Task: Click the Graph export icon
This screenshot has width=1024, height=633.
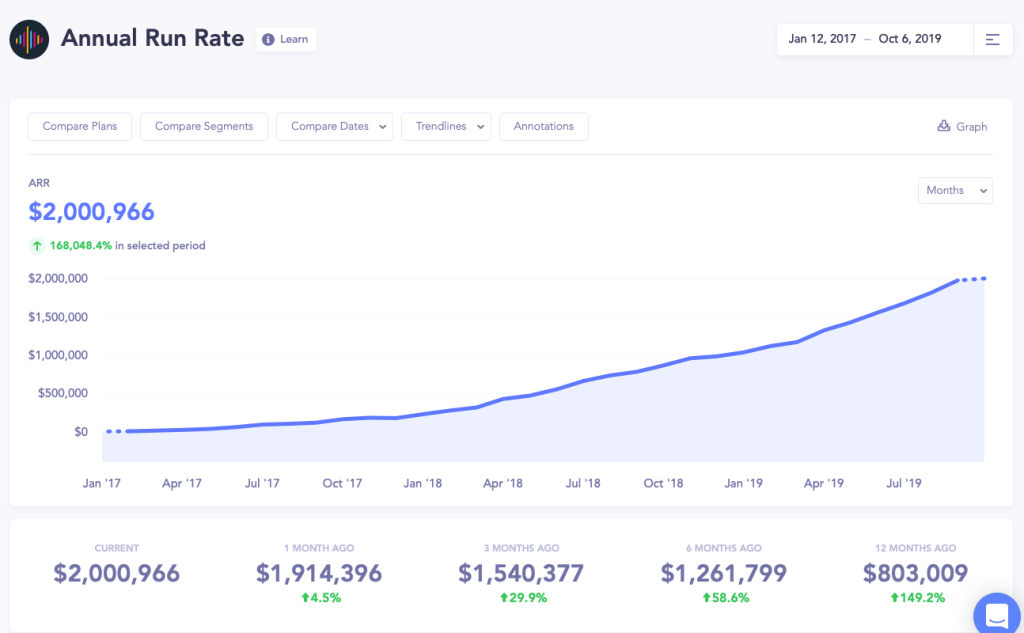Action: click(x=943, y=126)
